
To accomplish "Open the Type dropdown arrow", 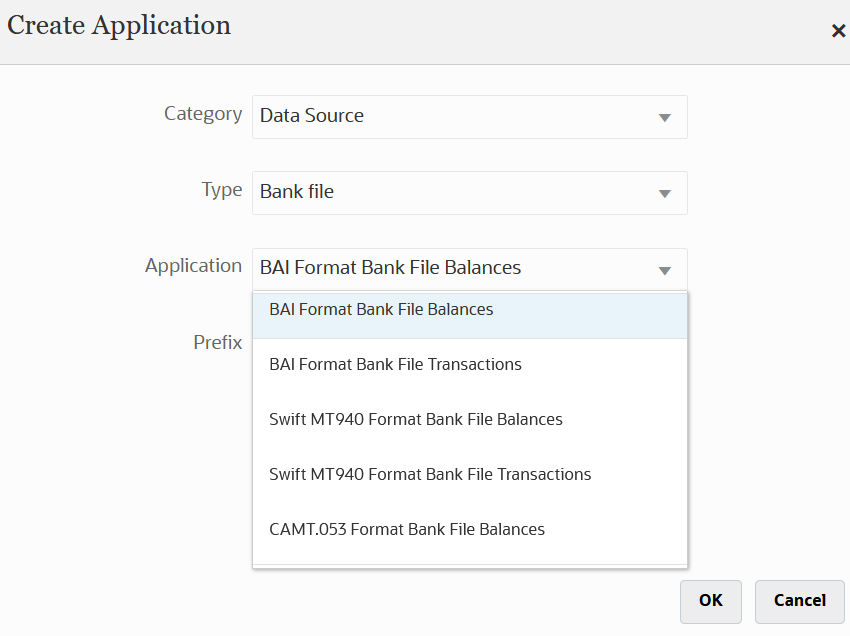I will click(664, 193).
